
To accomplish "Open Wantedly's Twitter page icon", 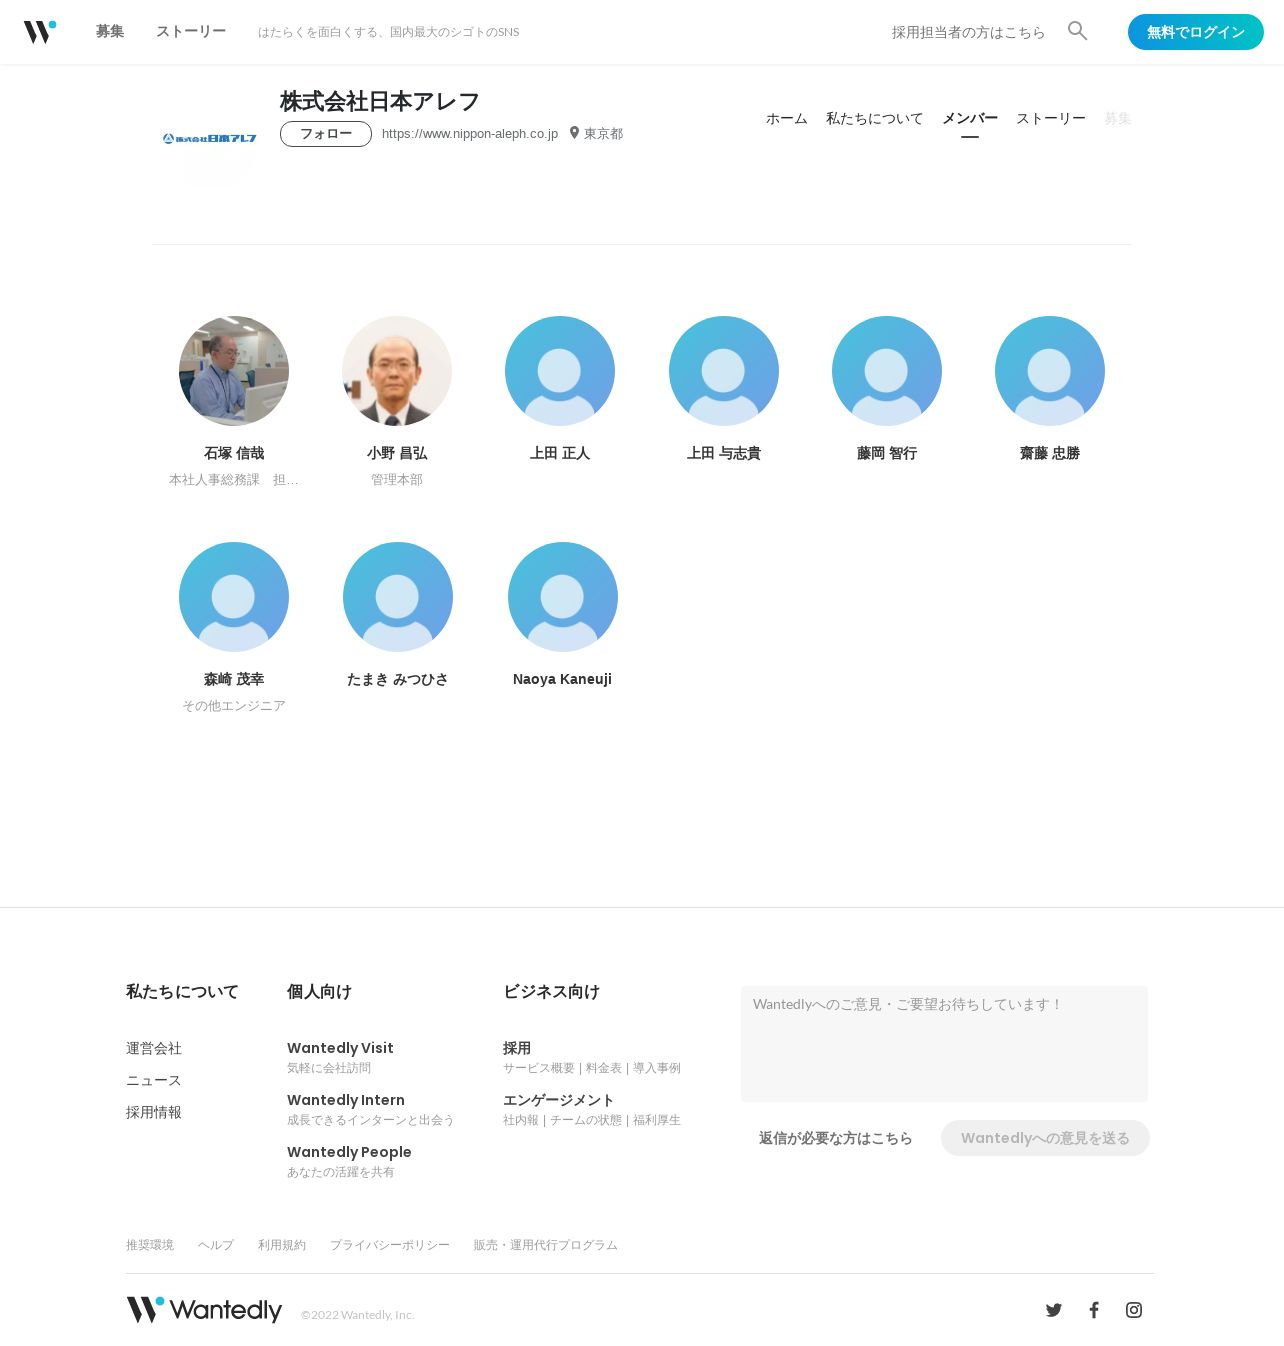I will pos(1054,1310).
